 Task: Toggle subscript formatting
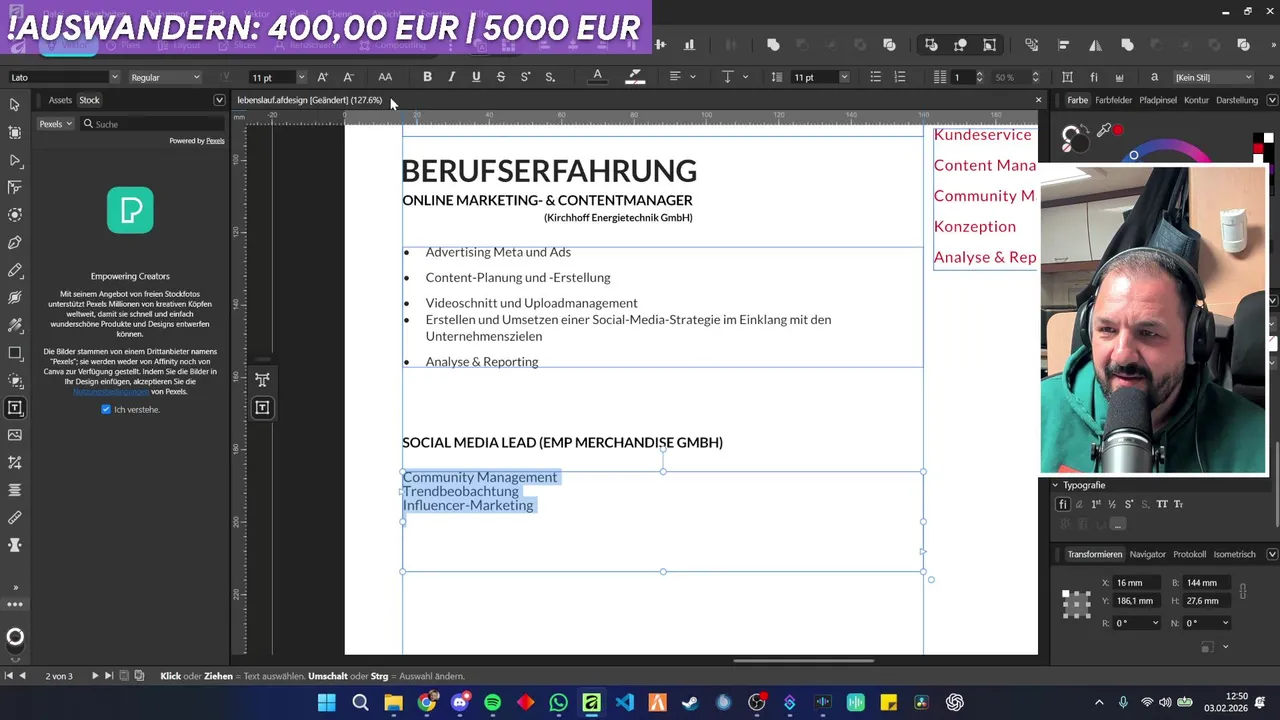tap(550, 77)
